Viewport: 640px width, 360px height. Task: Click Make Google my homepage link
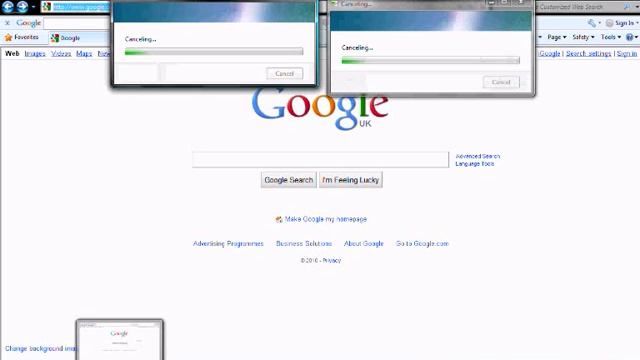coord(326,219)
